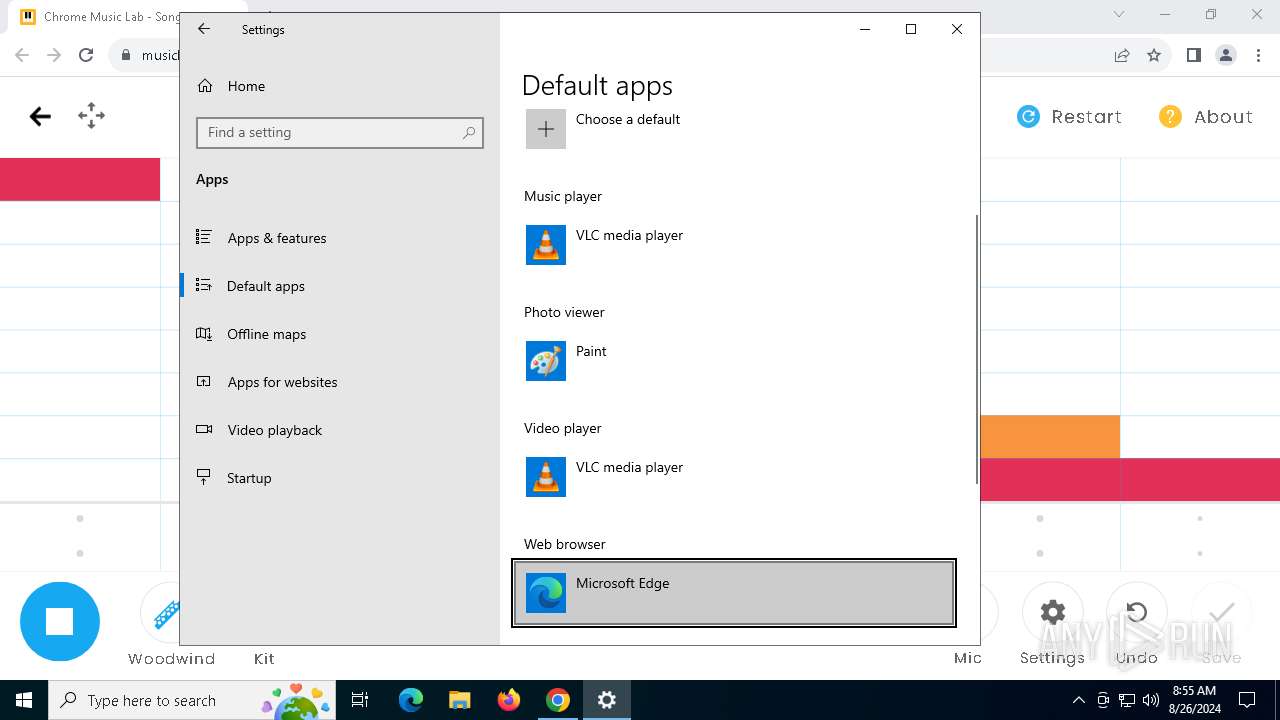Screen dimensions: 1280x720
Task: Click the search magnifier in Find a setting
Action: [469, 132]
